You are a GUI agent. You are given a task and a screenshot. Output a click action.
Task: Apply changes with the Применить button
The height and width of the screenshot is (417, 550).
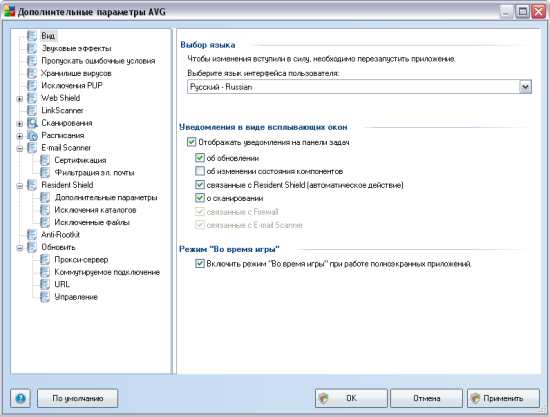pyautogui.click(x=503, y=398)
